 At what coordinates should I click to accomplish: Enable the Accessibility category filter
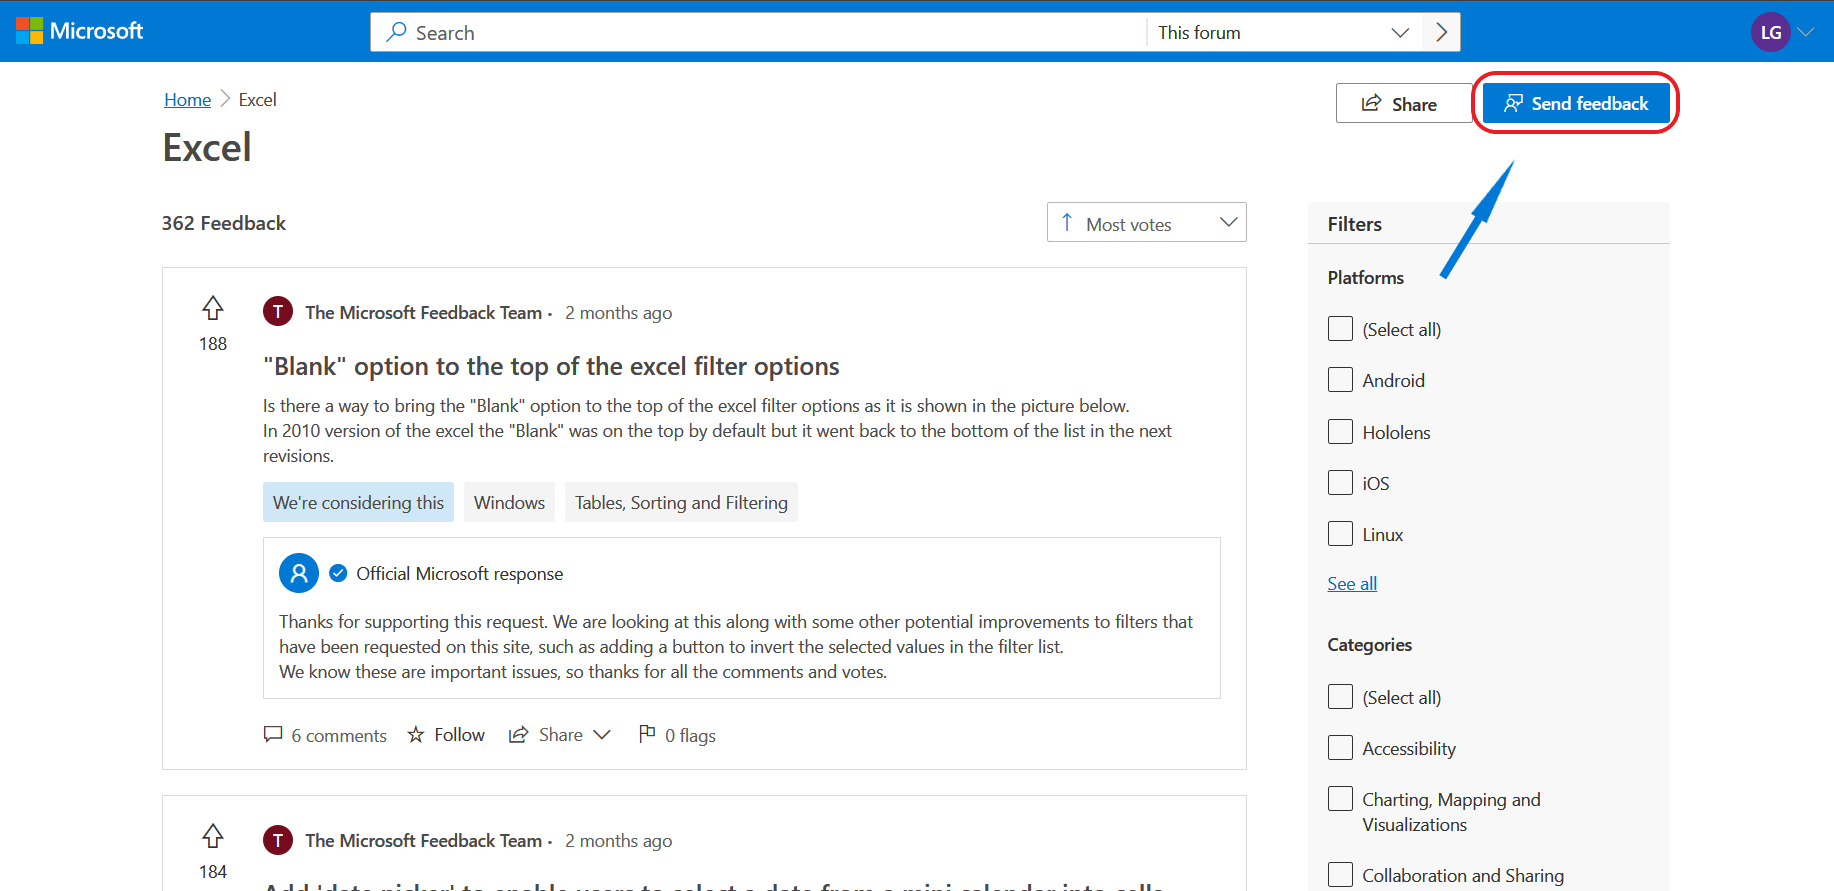tap(1340, 748)
